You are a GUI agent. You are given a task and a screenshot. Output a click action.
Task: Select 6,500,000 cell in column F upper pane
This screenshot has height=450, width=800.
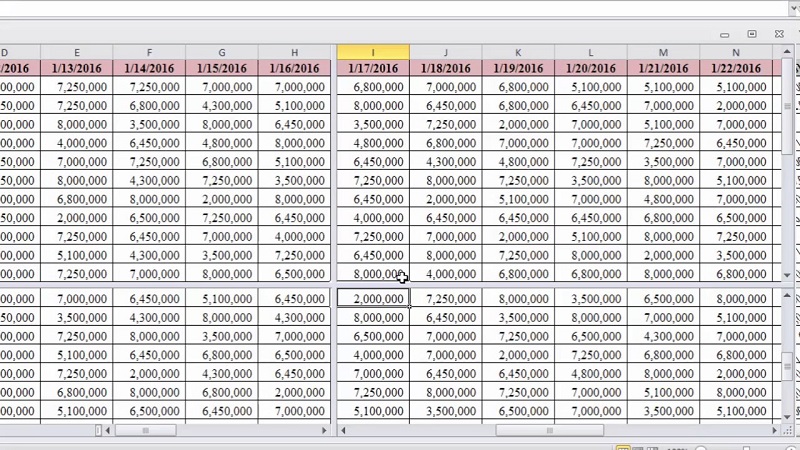tap(149, 218)
